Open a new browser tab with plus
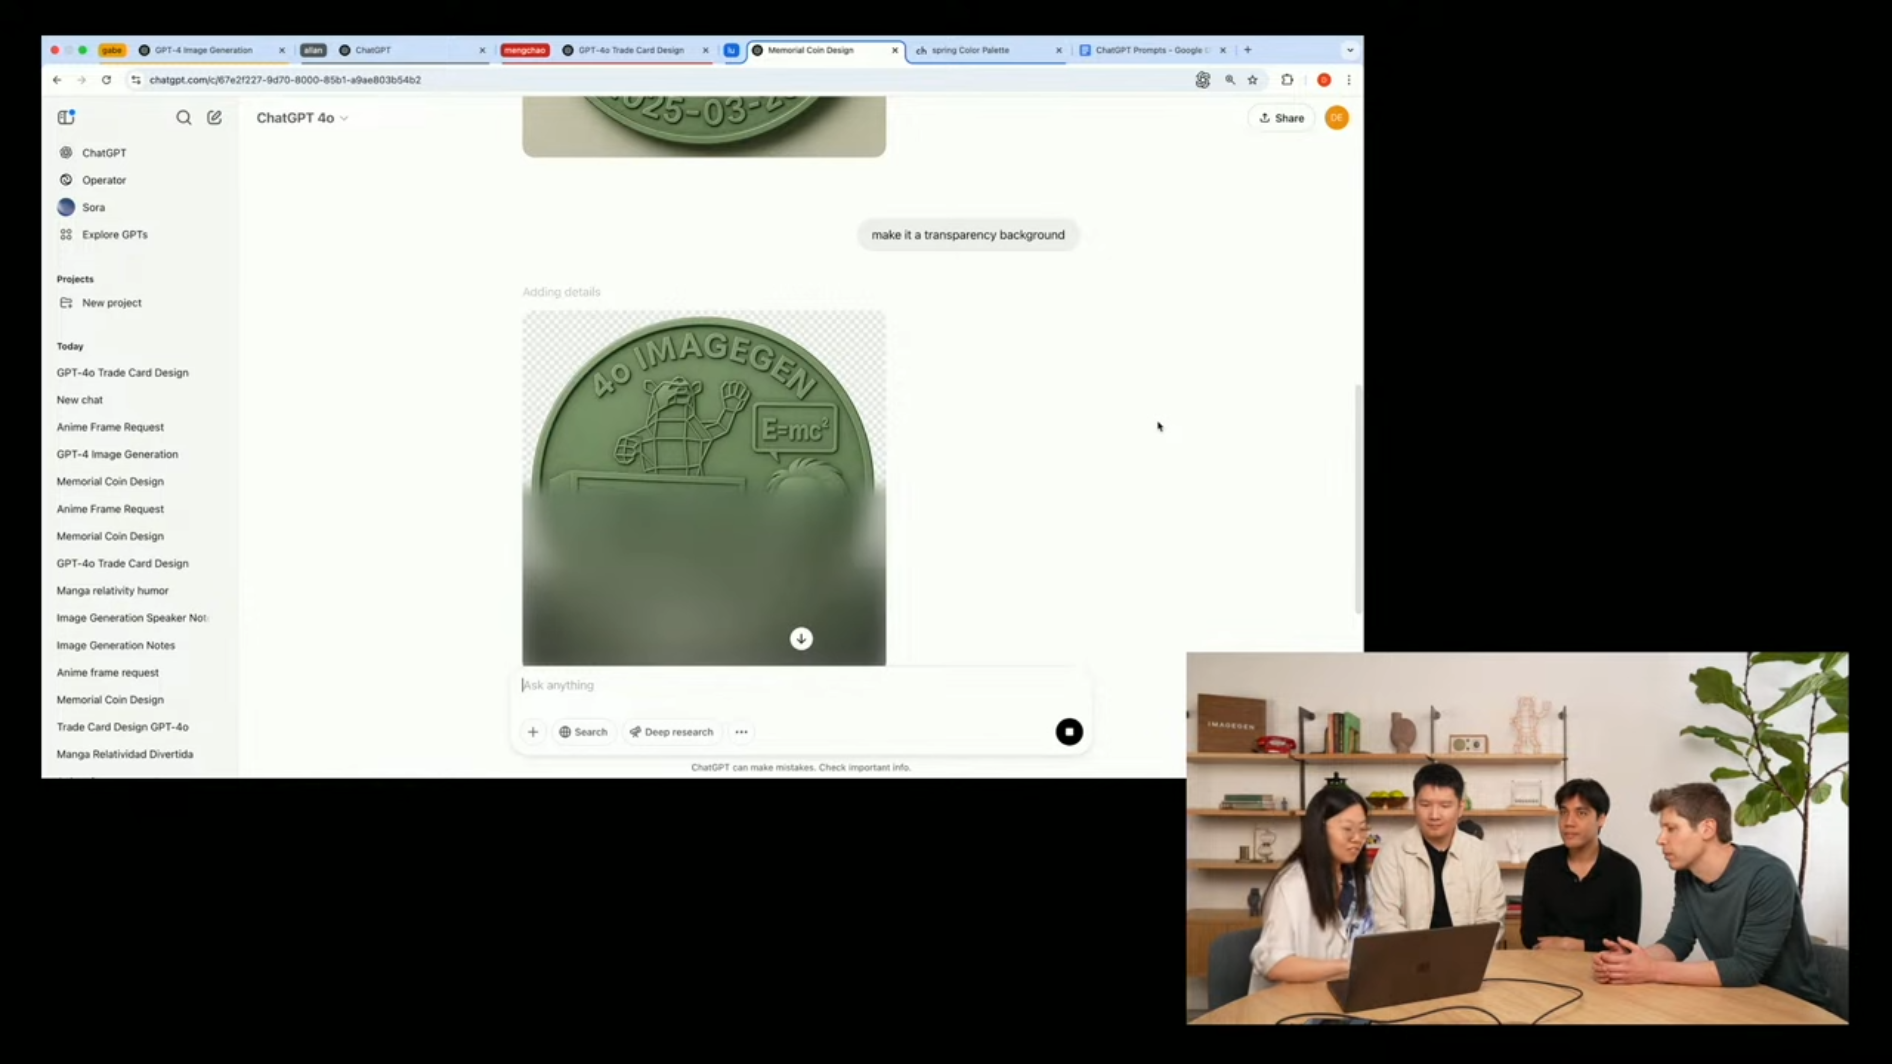 (x=1247, y=50)
